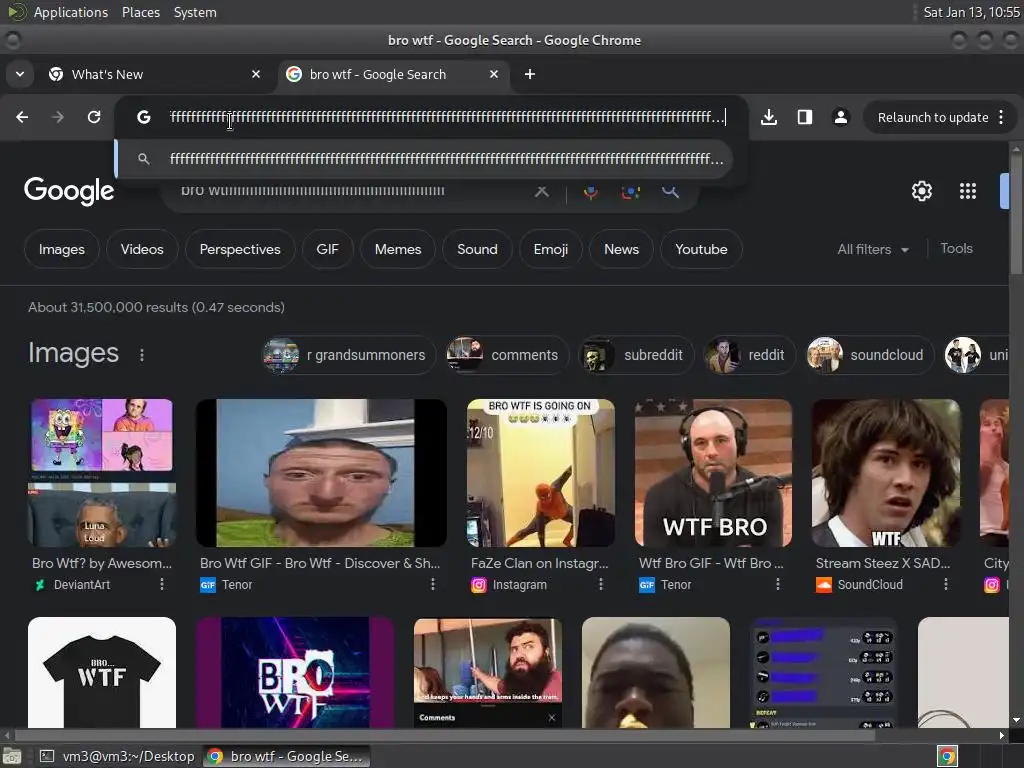Start voice search with microphone icon

590,191
